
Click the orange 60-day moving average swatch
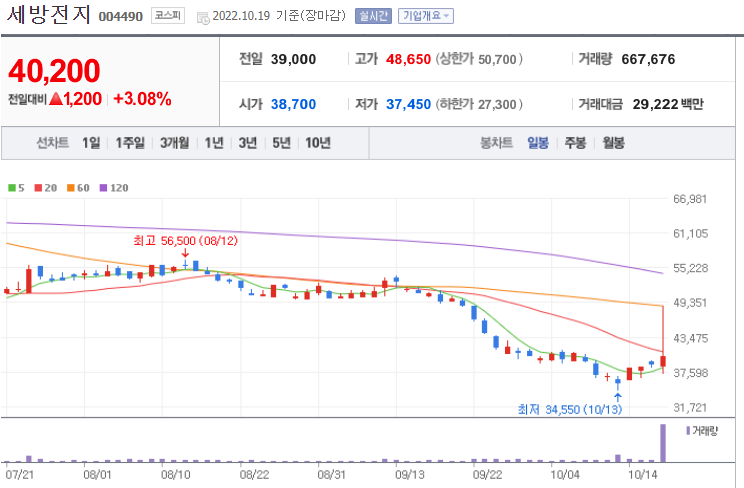pos(71,188)
